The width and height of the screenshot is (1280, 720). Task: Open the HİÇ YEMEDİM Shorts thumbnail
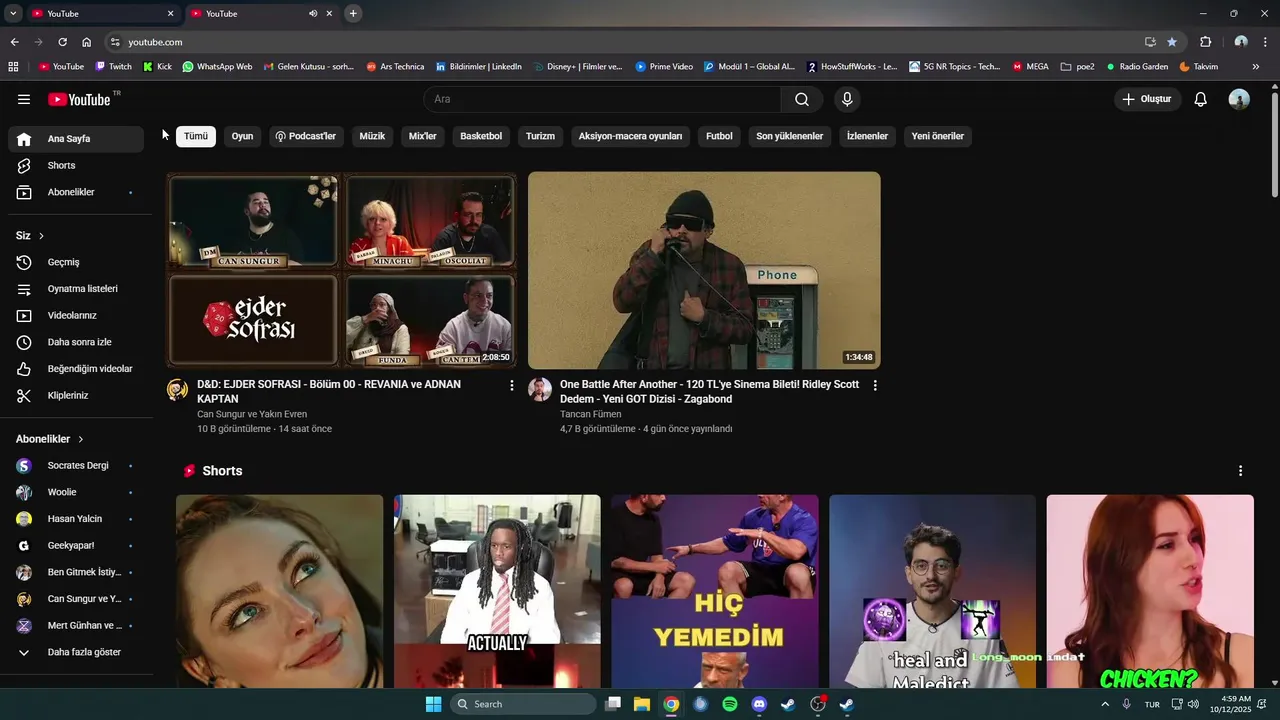click(715, 591)
